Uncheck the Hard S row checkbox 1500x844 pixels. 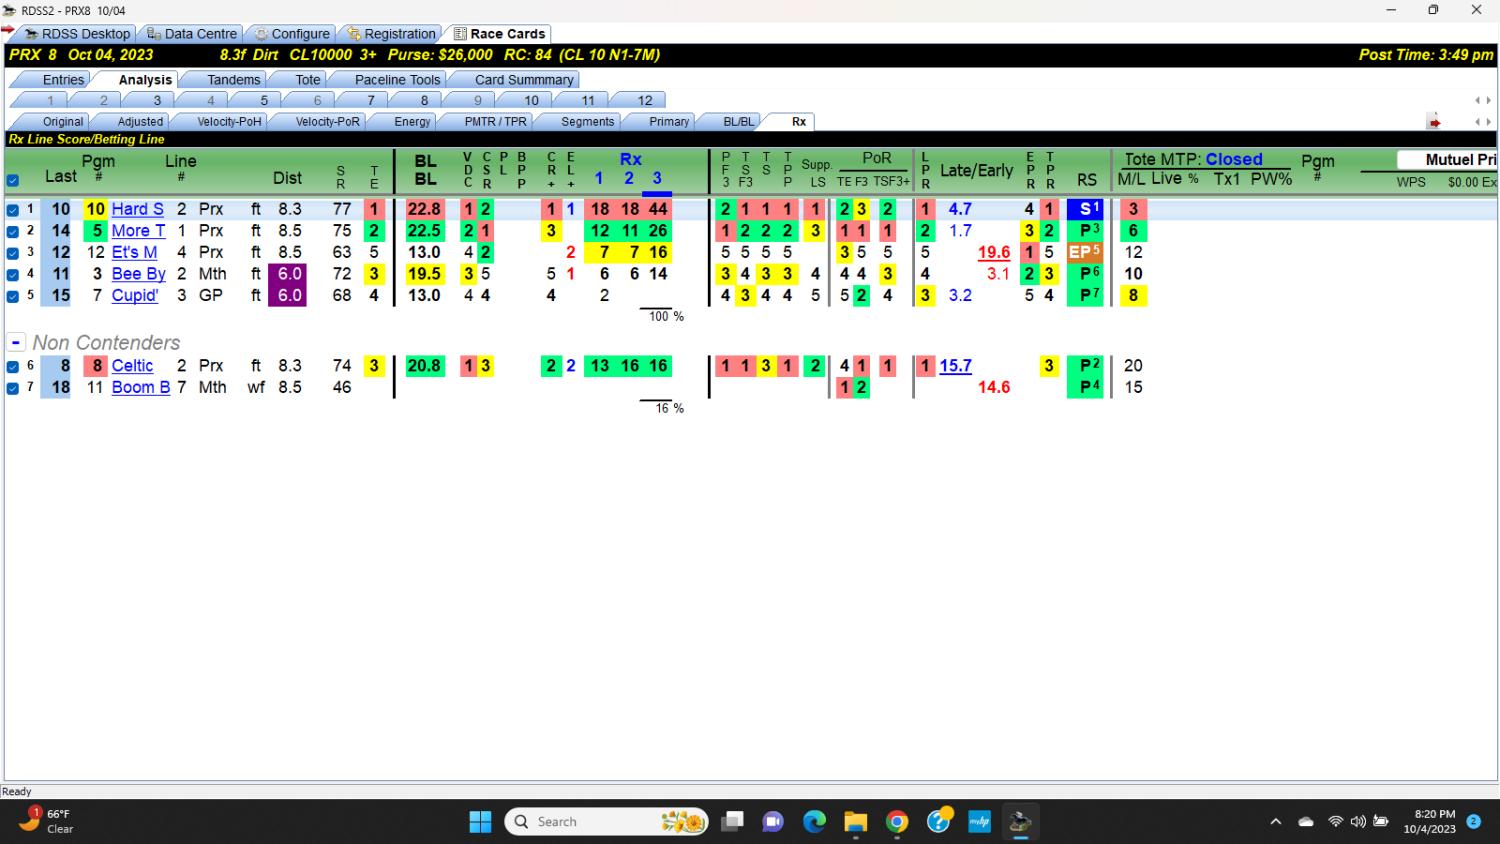[x=13, y=210]
